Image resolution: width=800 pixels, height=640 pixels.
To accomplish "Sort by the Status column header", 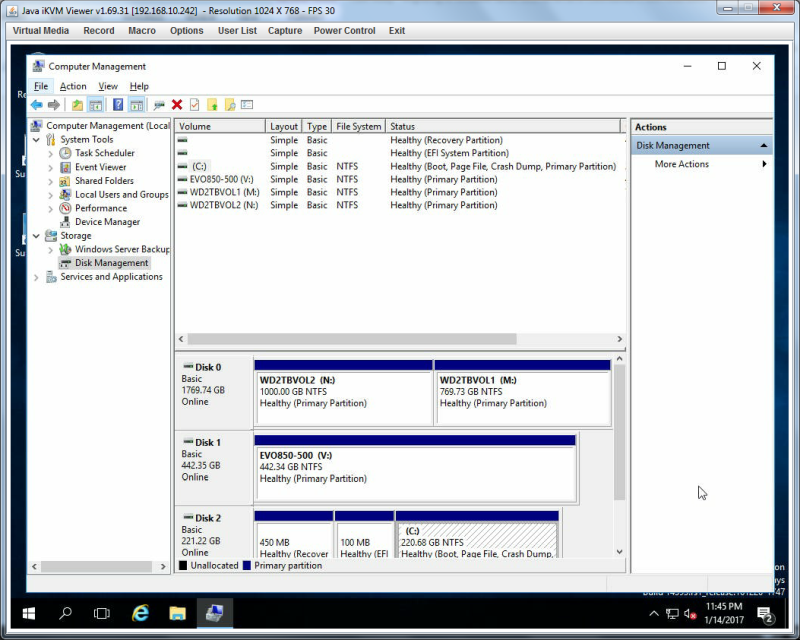I will click(x=503, y=126).
